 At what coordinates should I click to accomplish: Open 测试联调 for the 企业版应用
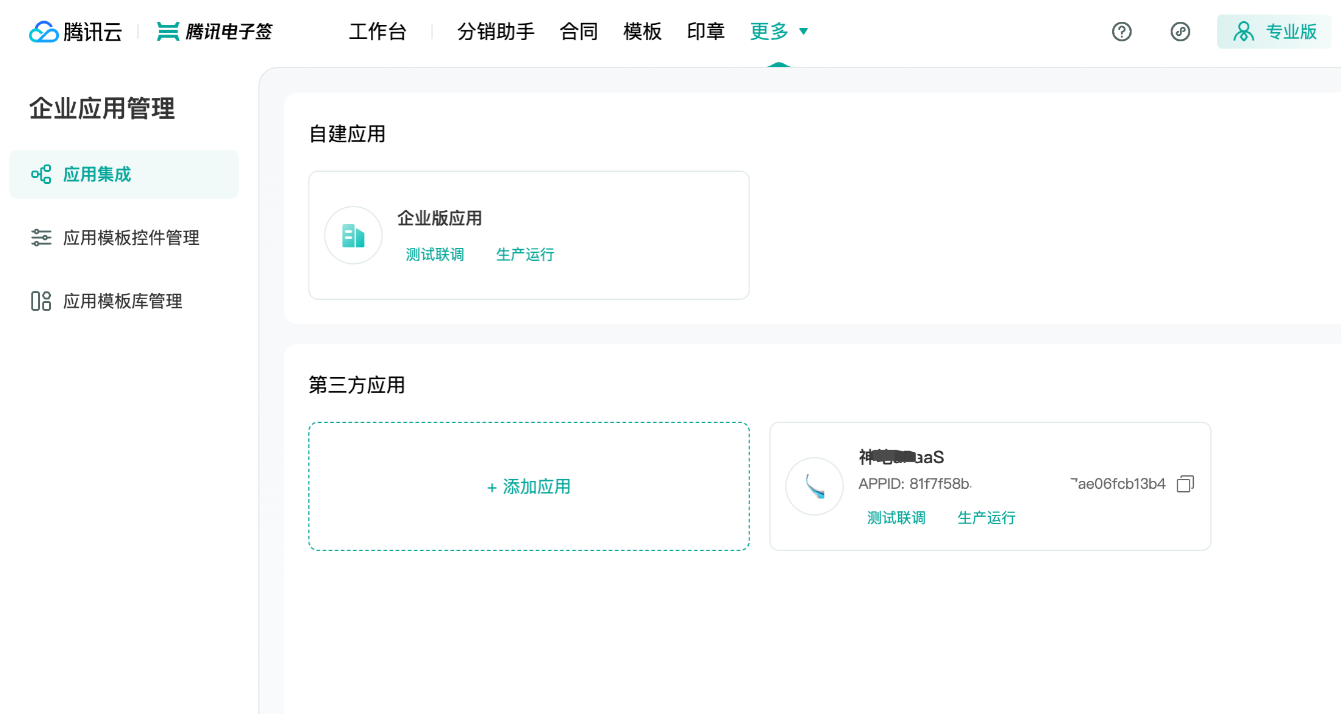(x=434, y=254)
